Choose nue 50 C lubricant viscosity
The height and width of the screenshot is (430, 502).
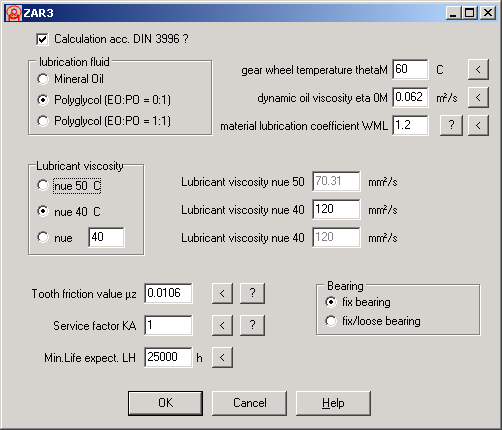click(43, 185)
